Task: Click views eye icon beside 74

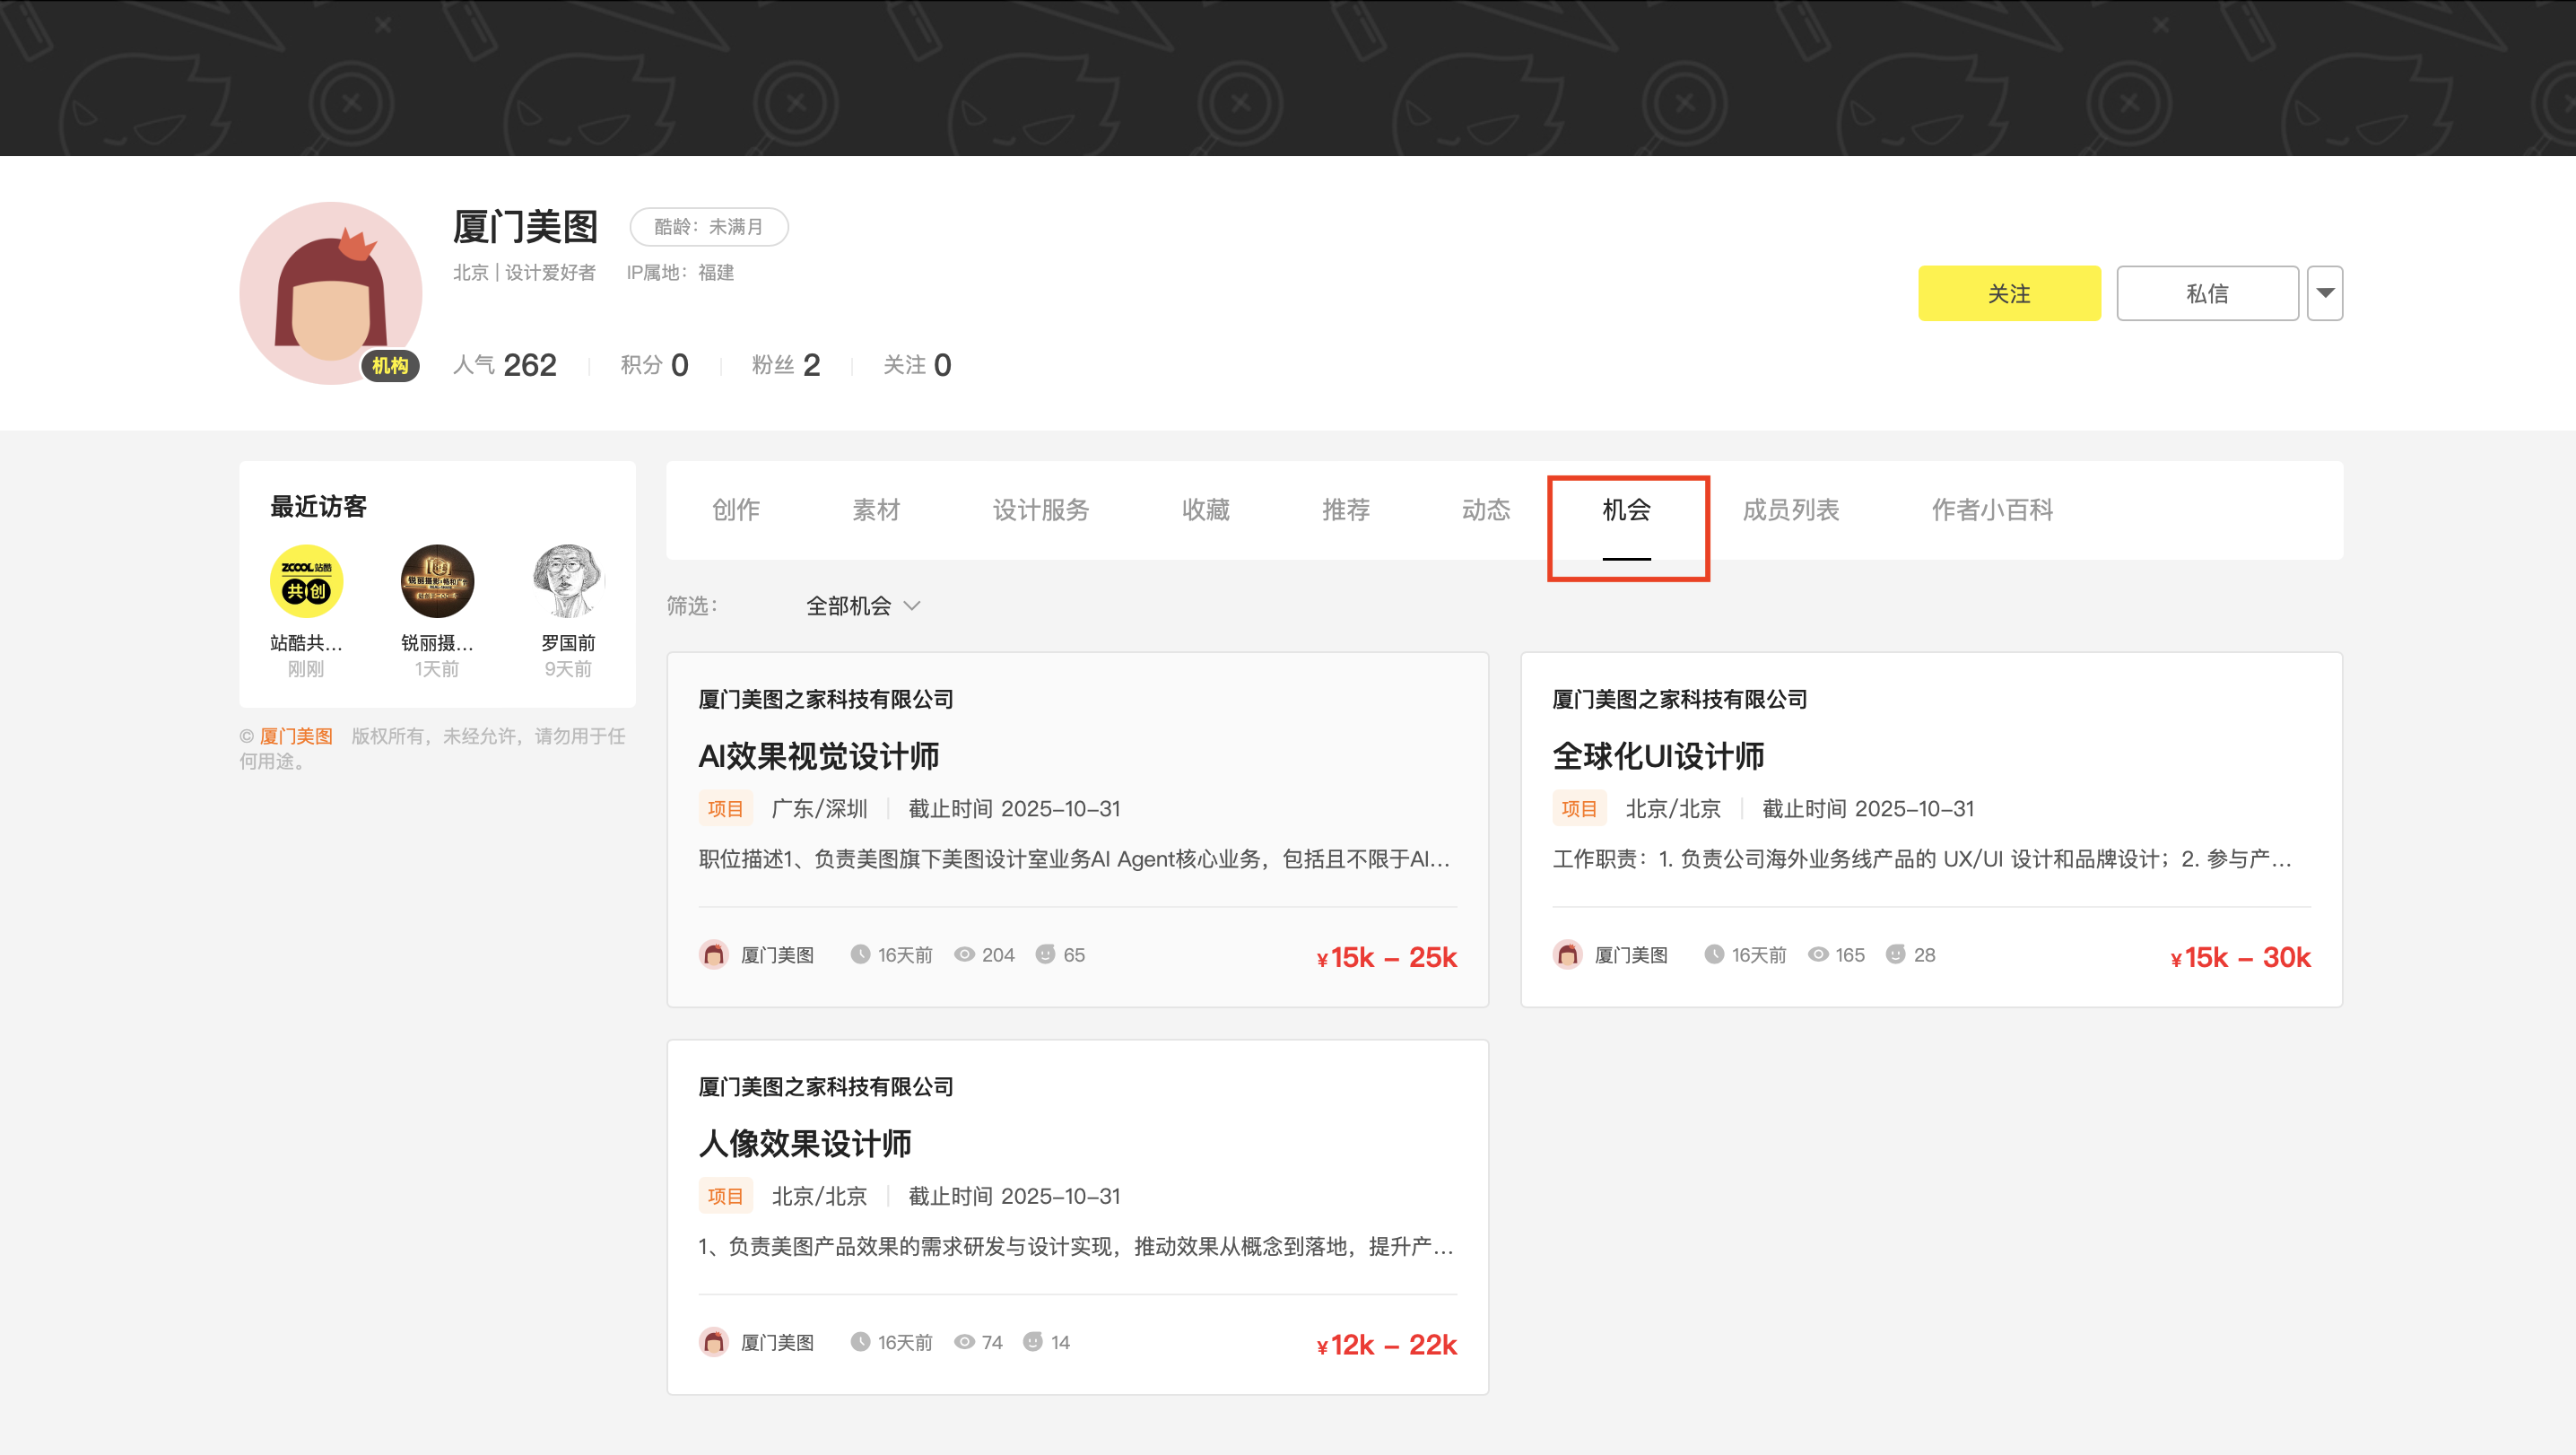Action: pos(964,1341)
